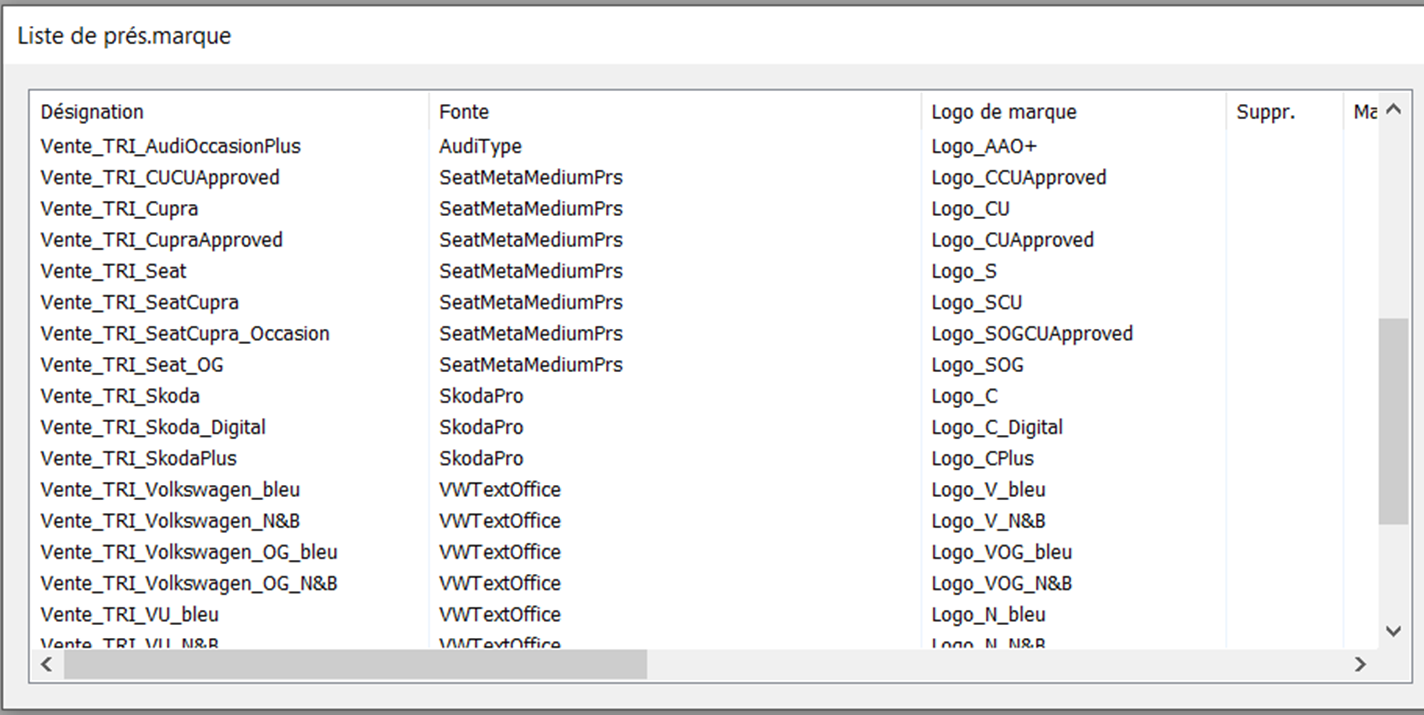
Task: Select the Vente_TRI_CUCUApproved entry
Action: [160, 177]
